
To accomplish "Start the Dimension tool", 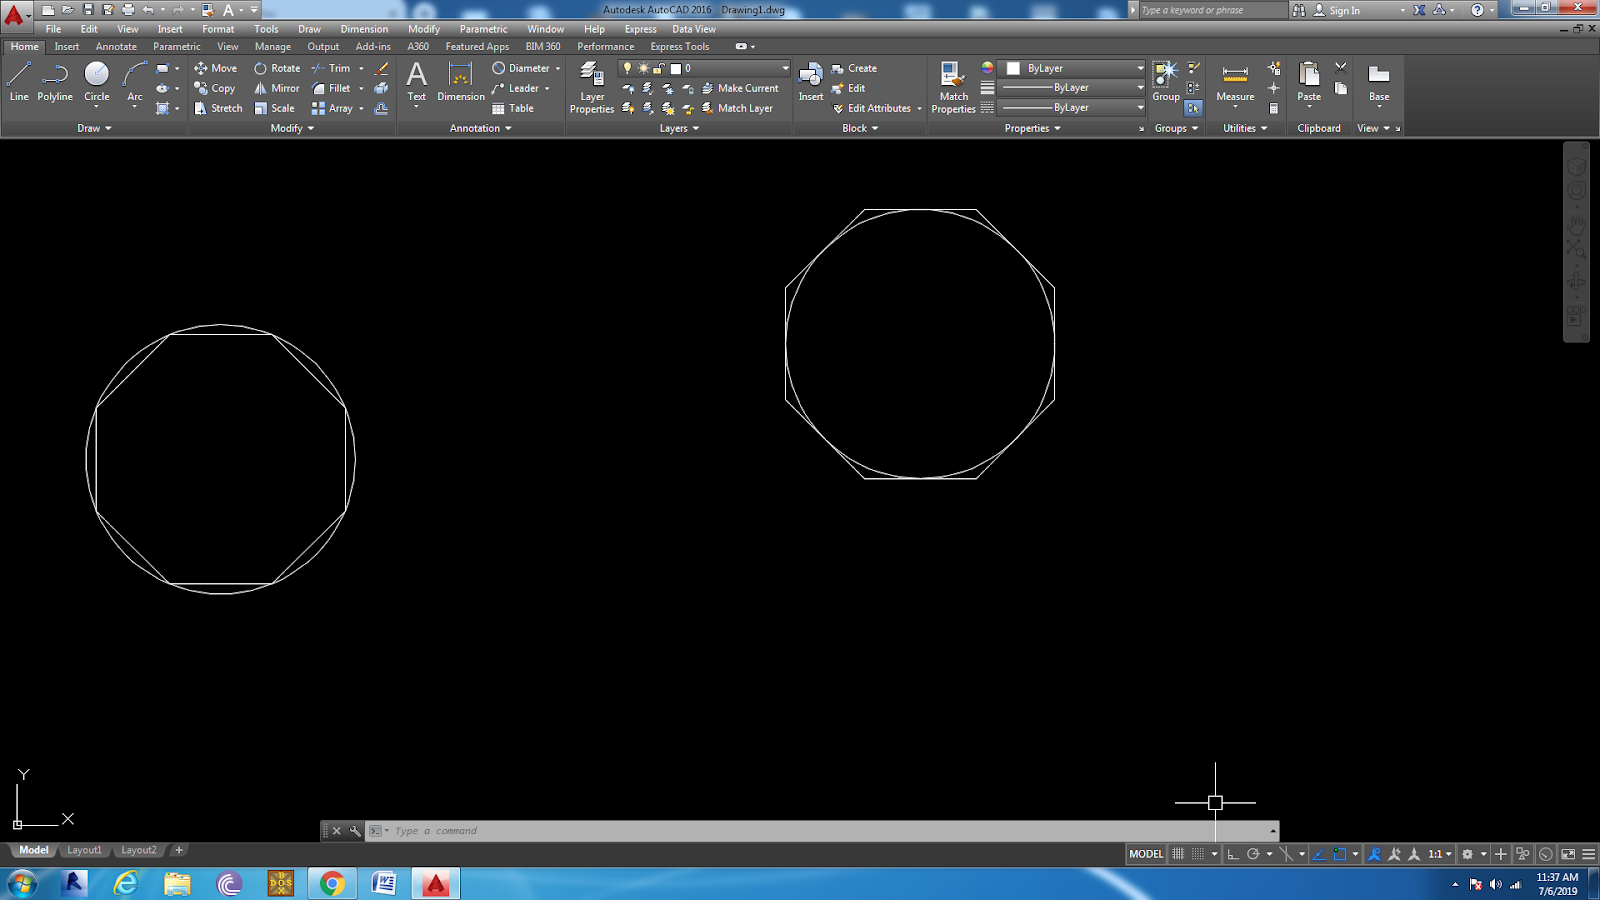I will click(x=459, y=80).
